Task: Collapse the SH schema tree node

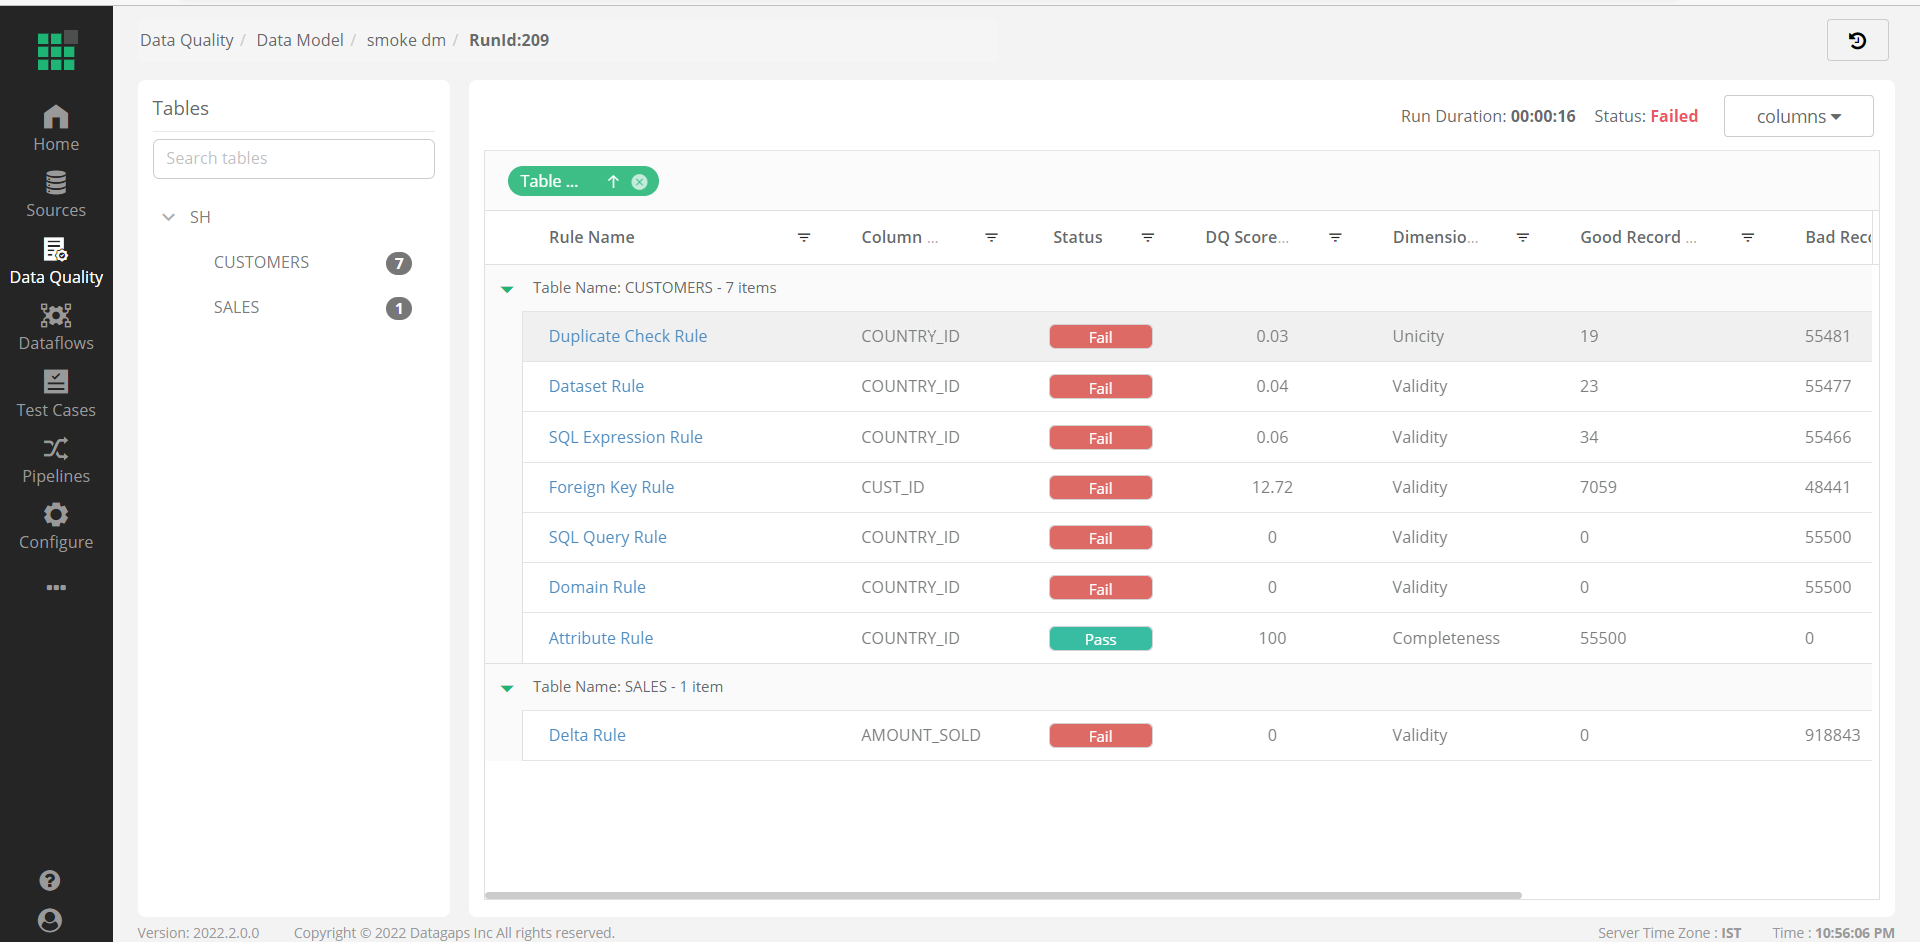Action: click(168, 216)
